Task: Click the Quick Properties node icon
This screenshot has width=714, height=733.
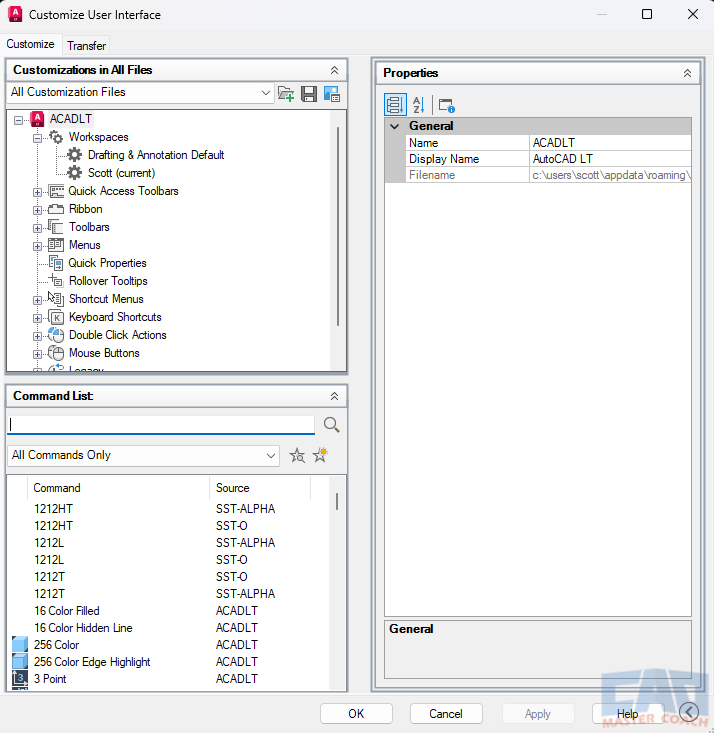Action: [x=56, y=263]
